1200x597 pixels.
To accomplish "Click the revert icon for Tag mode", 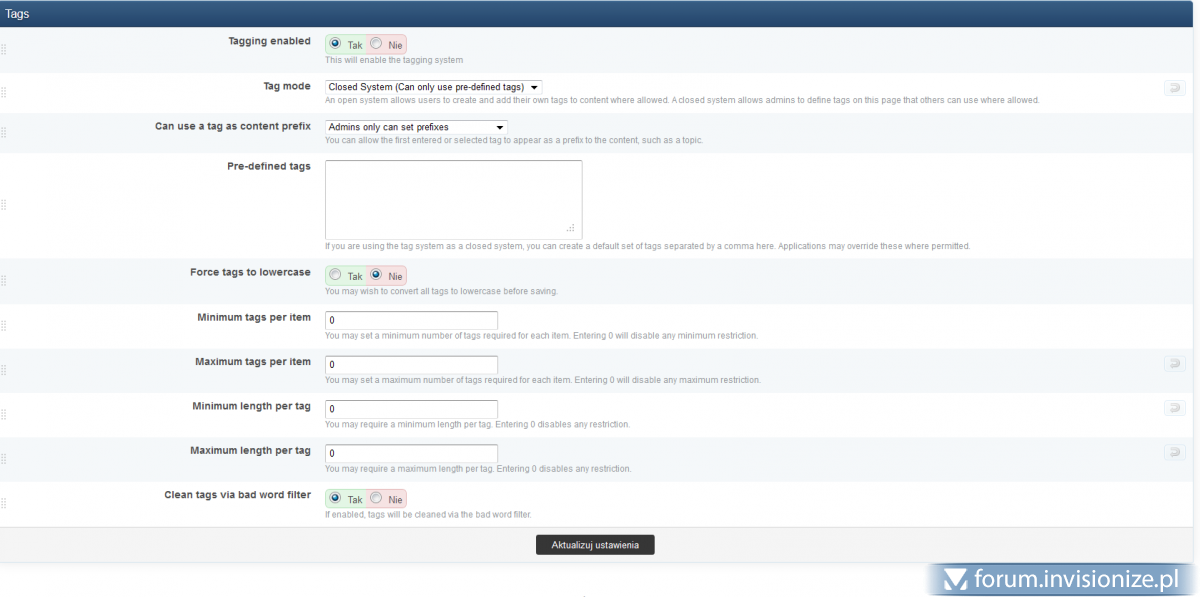I will (x=1174, y=88).
